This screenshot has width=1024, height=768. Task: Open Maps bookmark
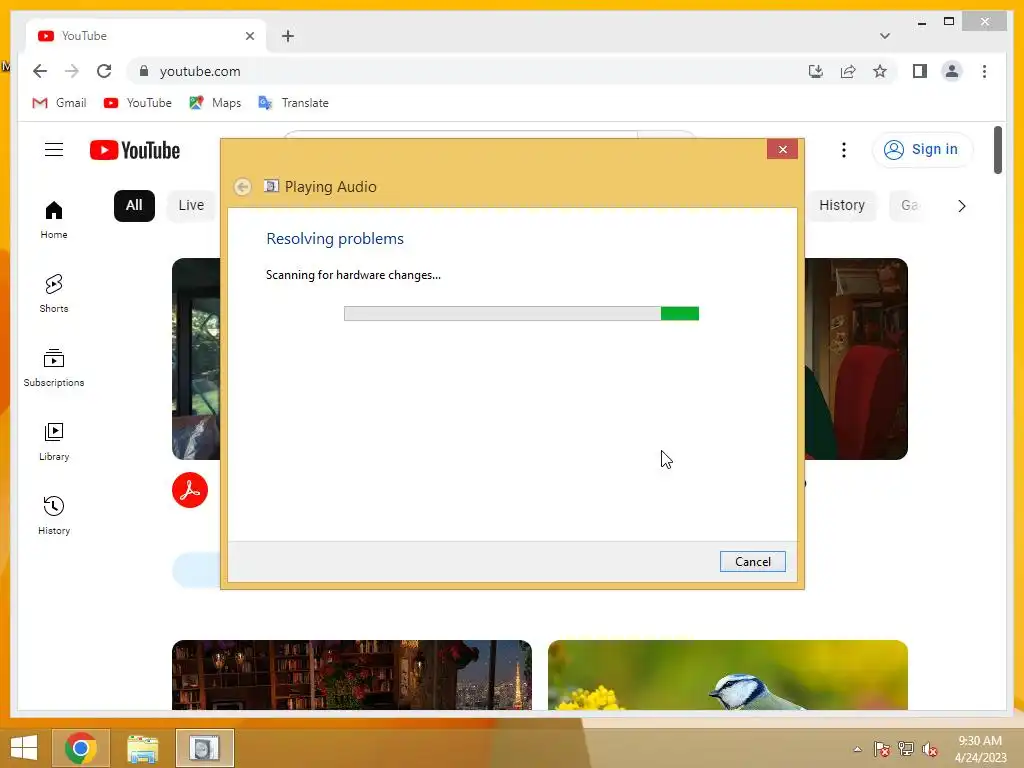[216, 103]
